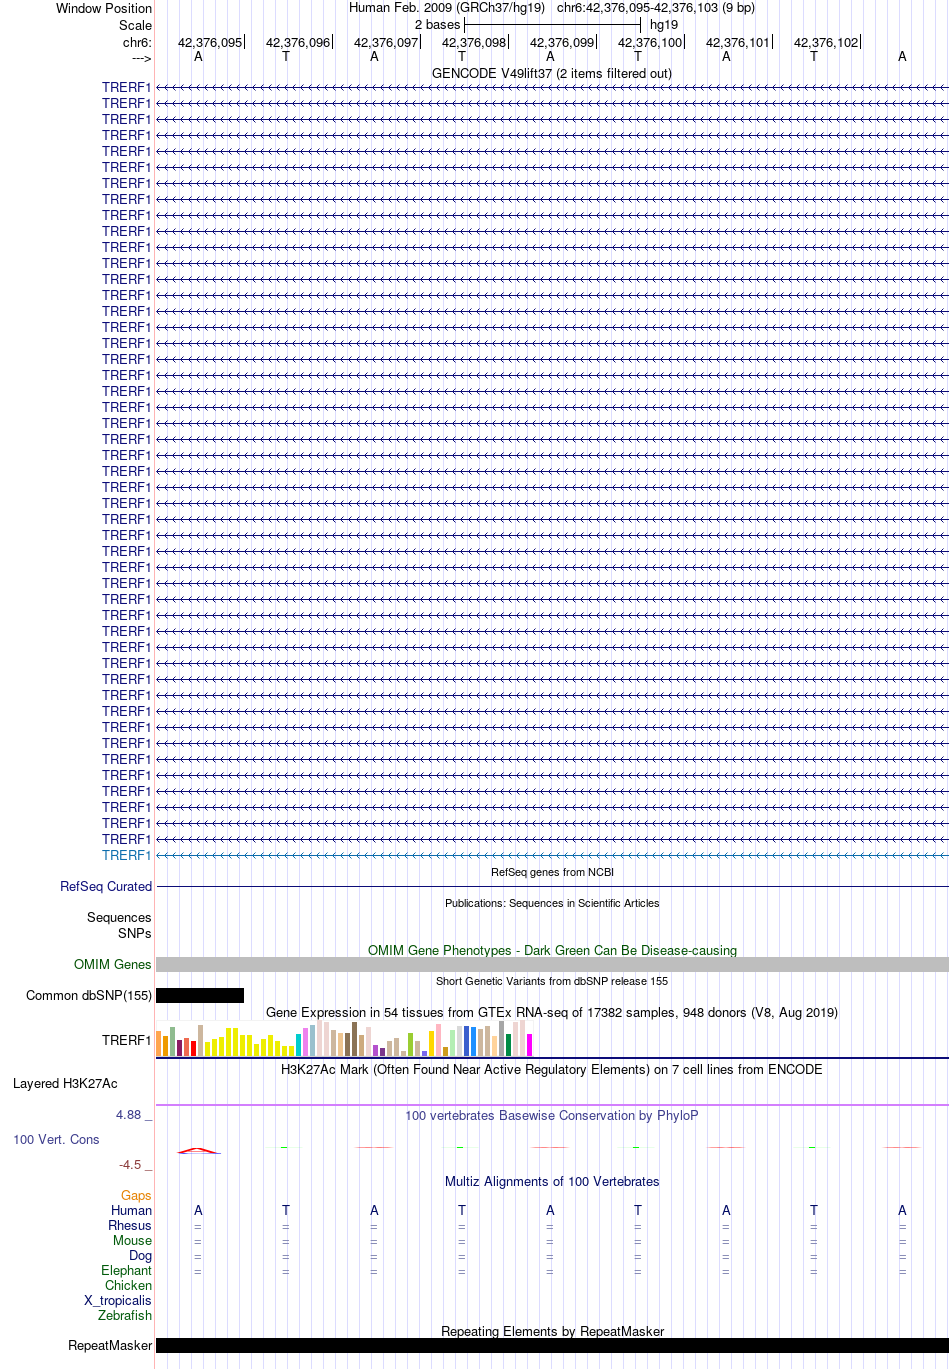Select the X_tropicalis alignment row label

pyautogui.click(x=118, y=1300)
